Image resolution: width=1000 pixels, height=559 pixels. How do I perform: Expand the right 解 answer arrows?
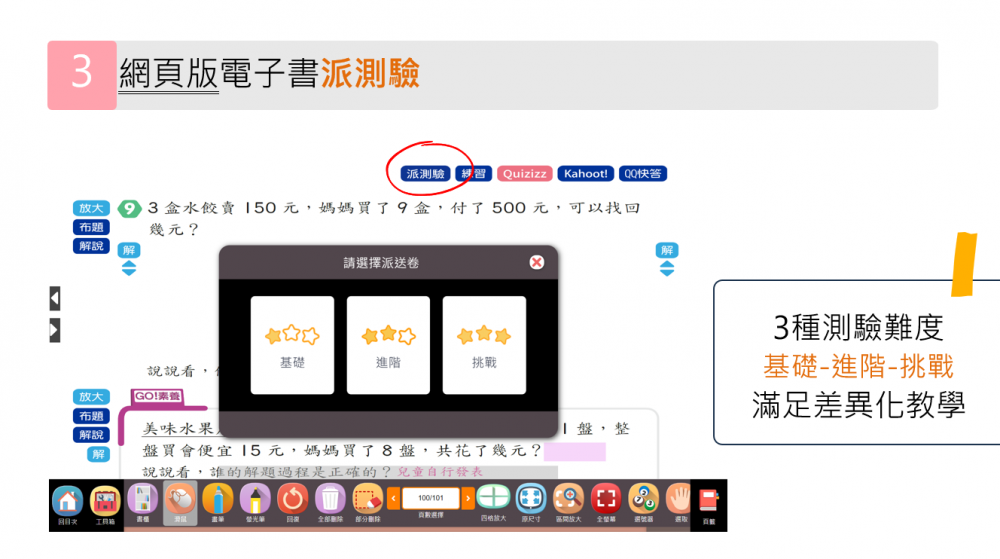coord(667,268)
